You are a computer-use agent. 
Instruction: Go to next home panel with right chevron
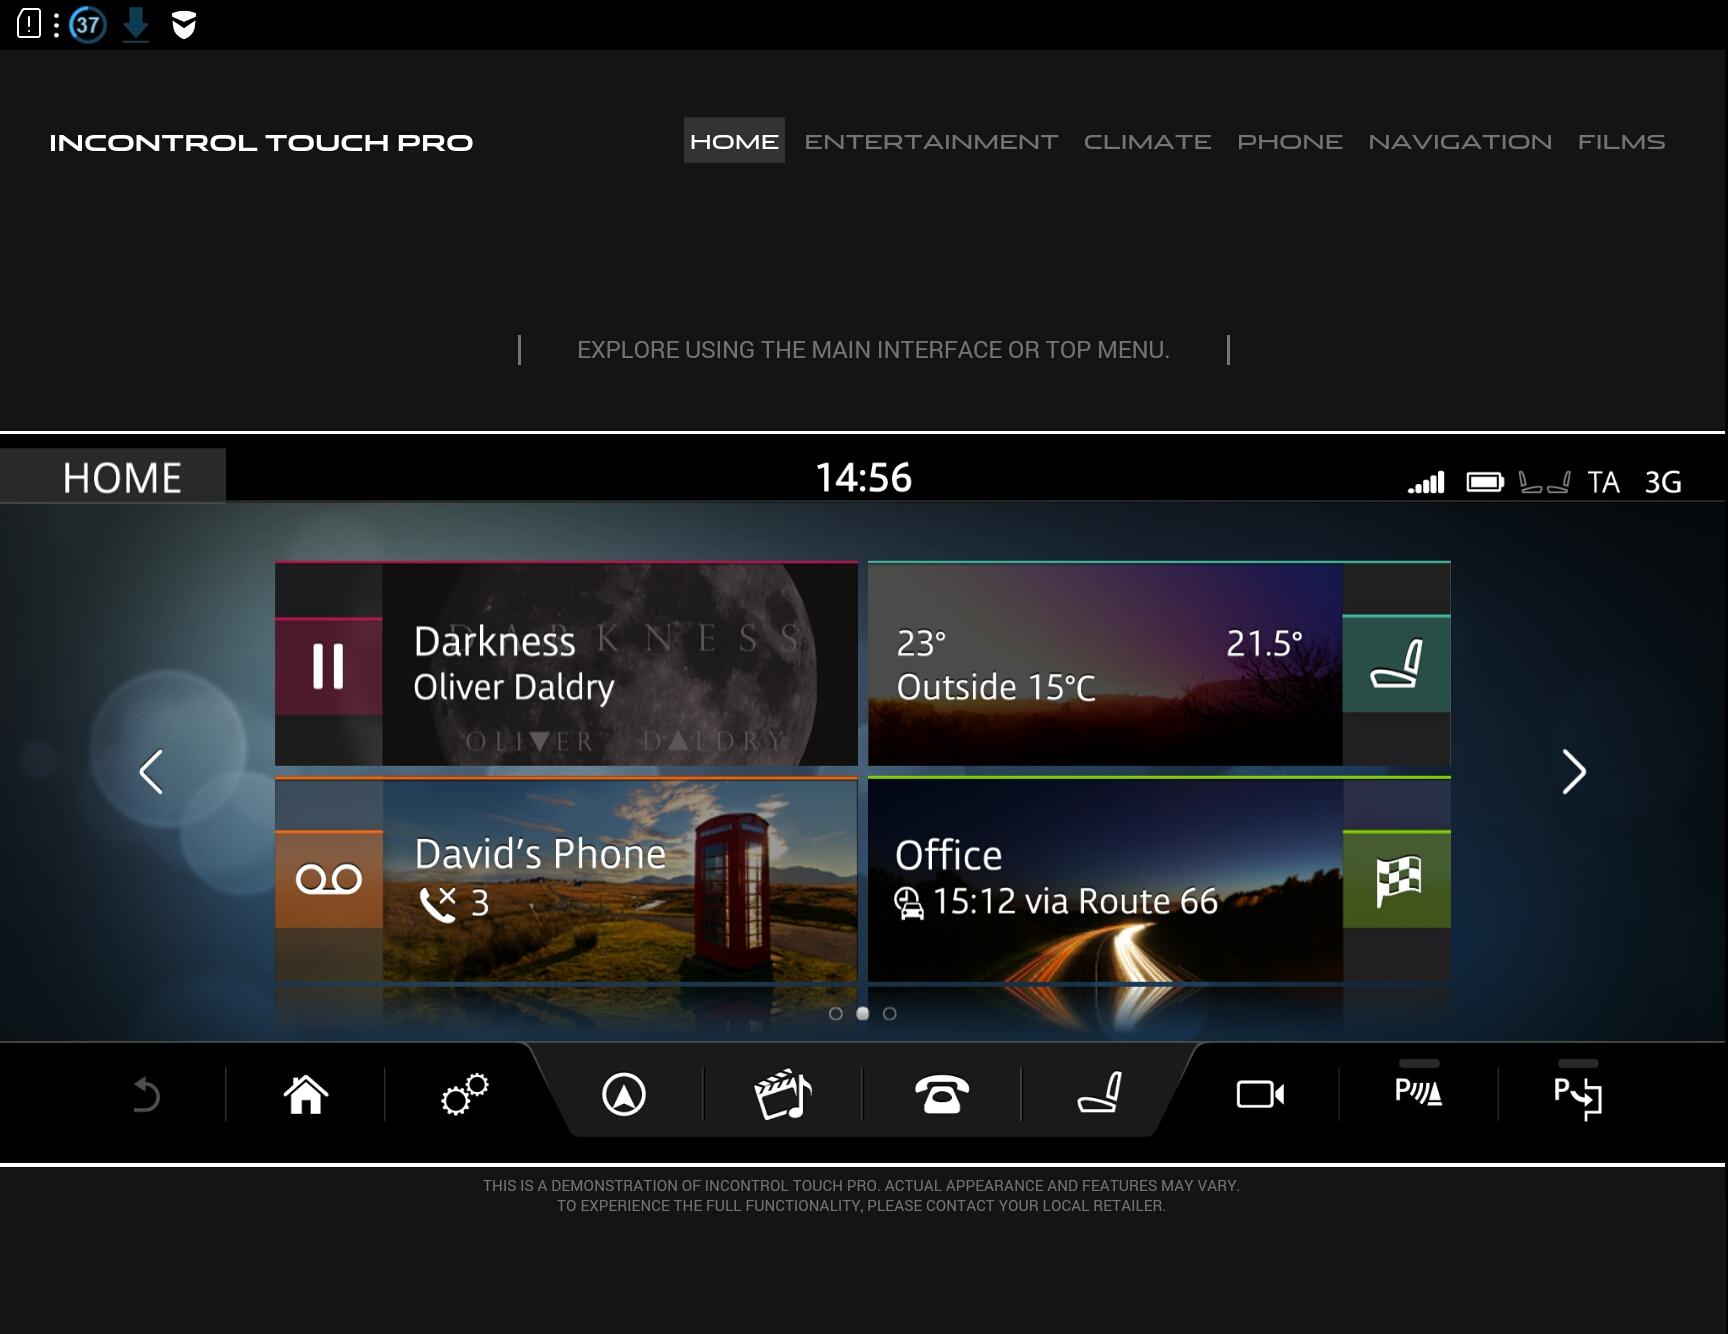point(1574,772)
